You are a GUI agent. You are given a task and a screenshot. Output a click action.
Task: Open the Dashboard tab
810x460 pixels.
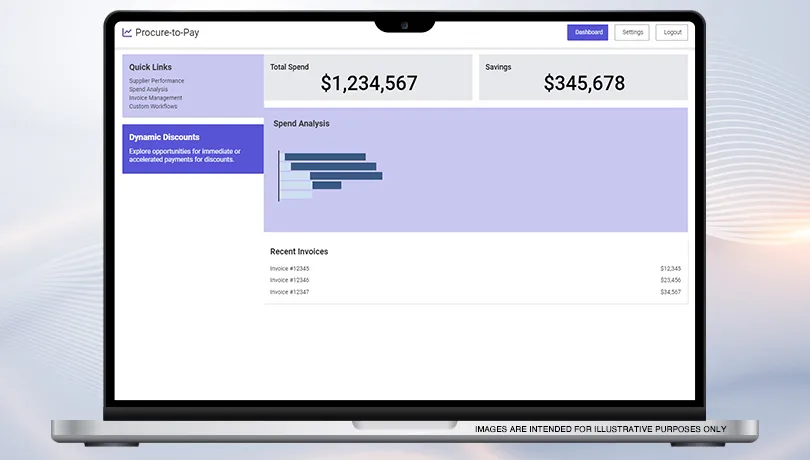tap(588, 32)
